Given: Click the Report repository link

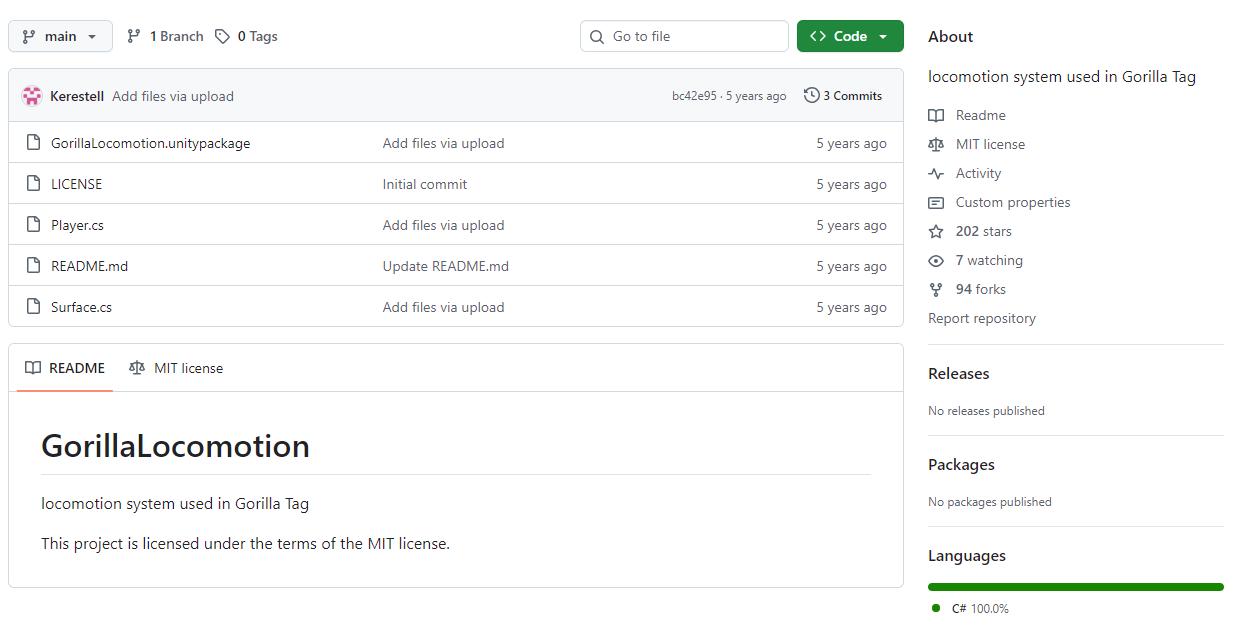Looking at the screenshot, I should tap(981, 318).
